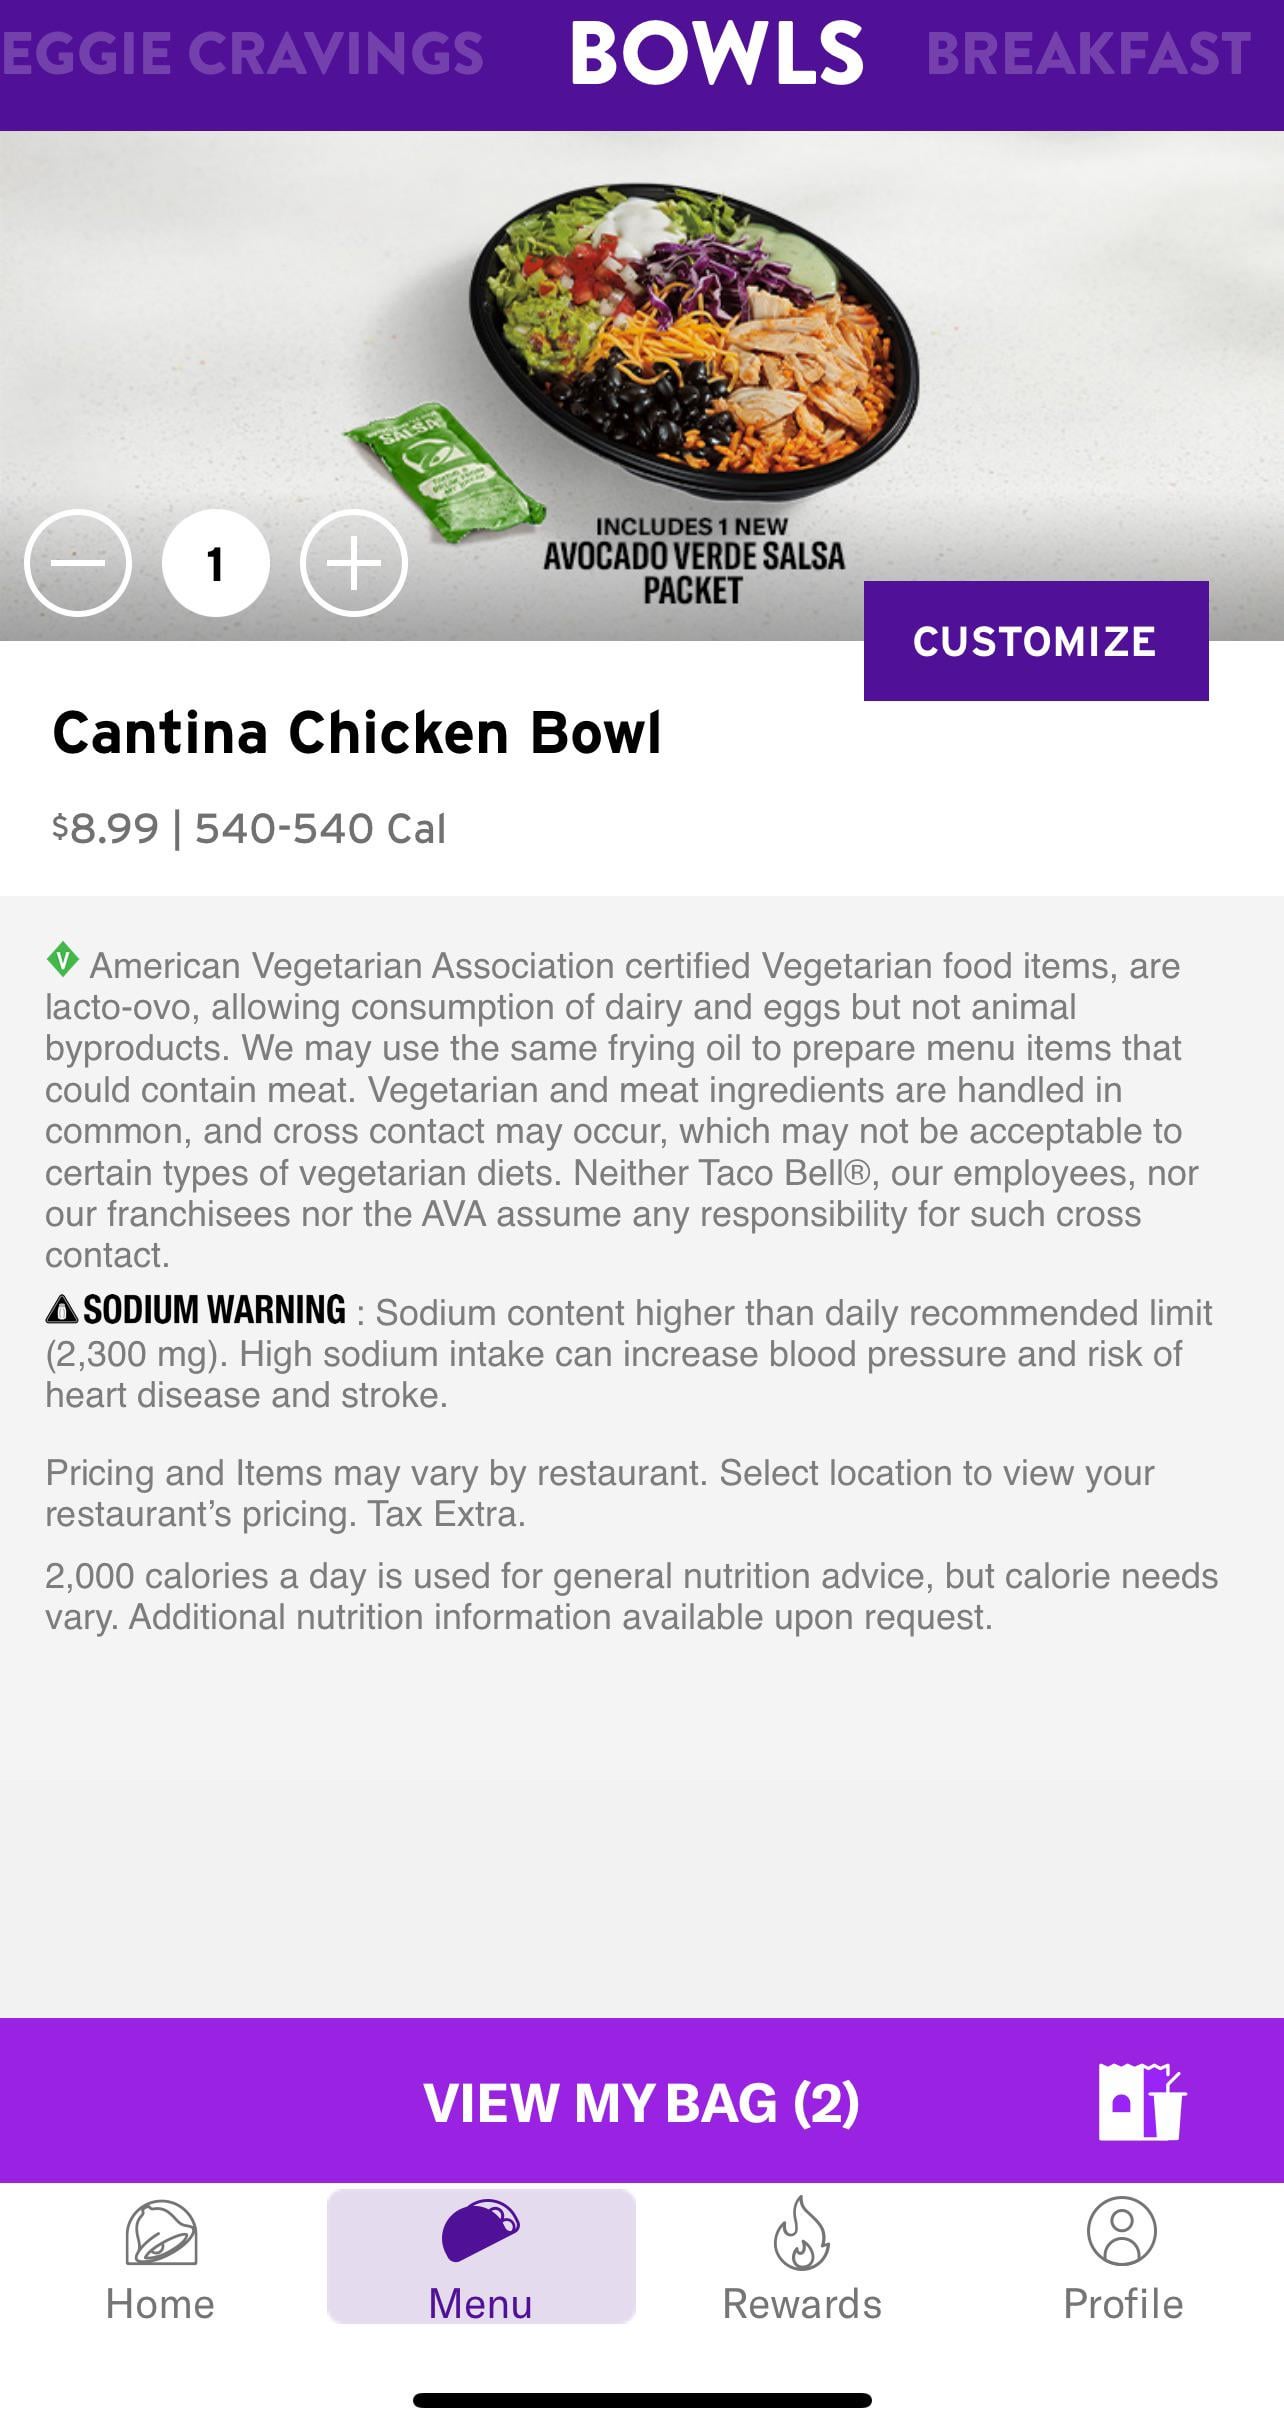Tap the Cantina Chicken Bowl photo
The image size is (1284, 2432).
pos(695,340)
